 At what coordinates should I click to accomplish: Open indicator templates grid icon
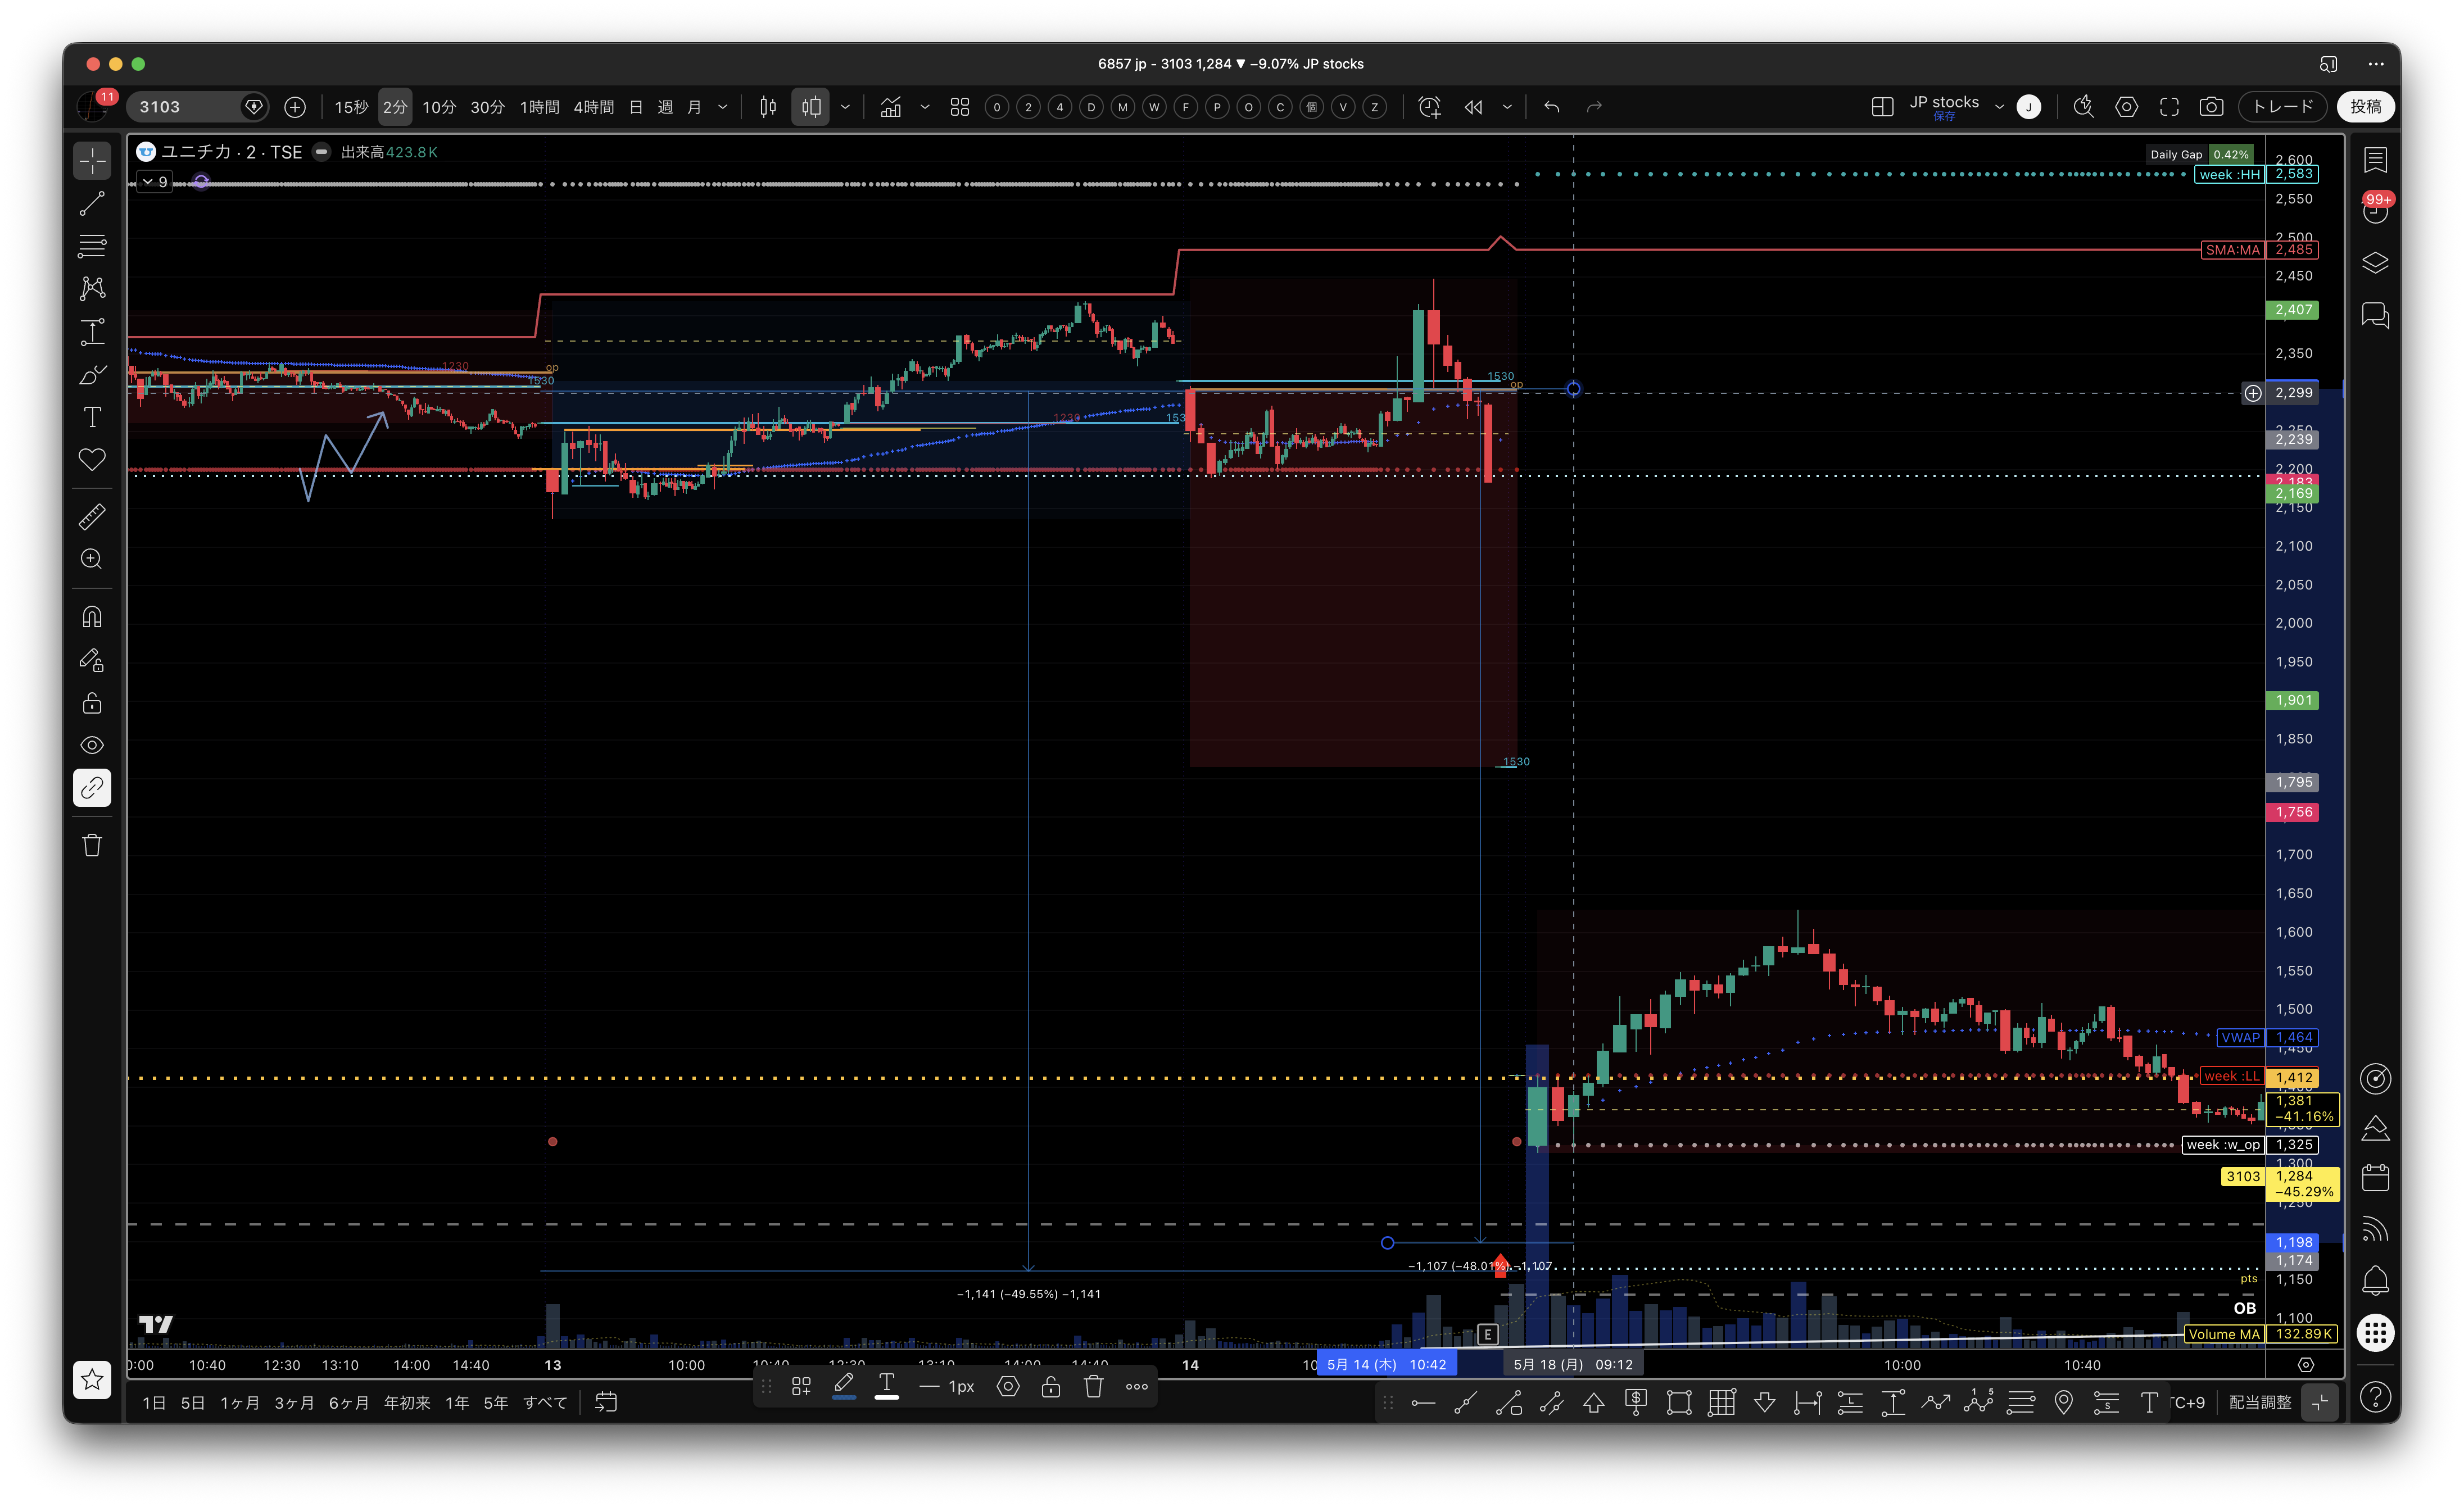(960, 107)
